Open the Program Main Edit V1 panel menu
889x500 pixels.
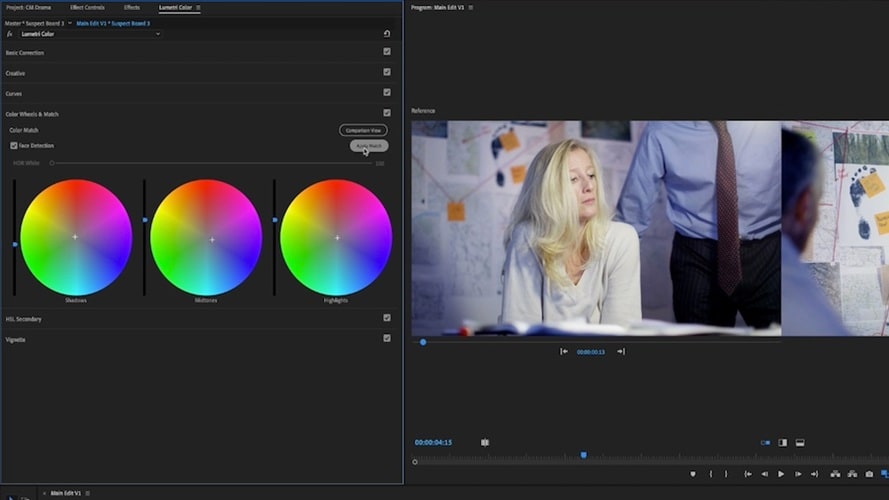pyautogui.click(x=471, y=7)
